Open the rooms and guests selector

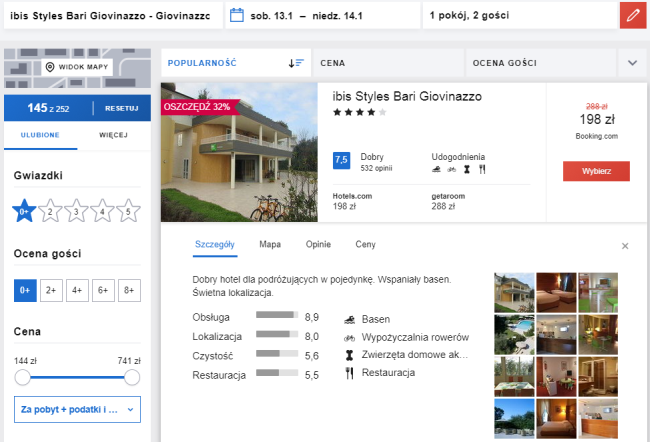[x=516, y=15]
